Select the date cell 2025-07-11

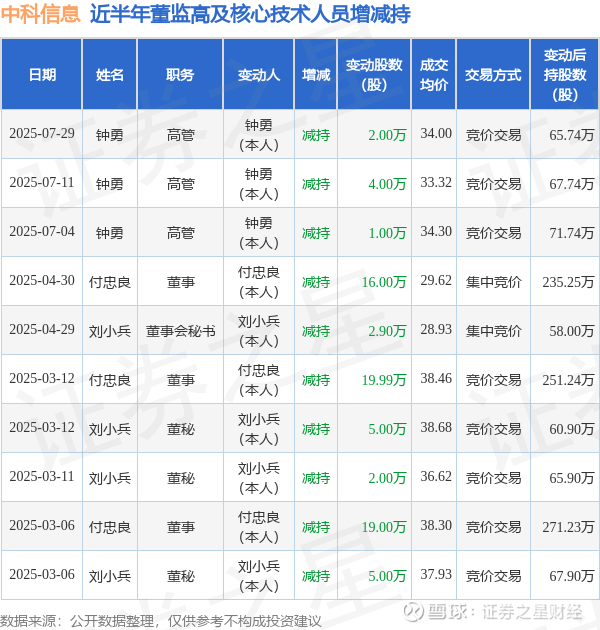42,182
